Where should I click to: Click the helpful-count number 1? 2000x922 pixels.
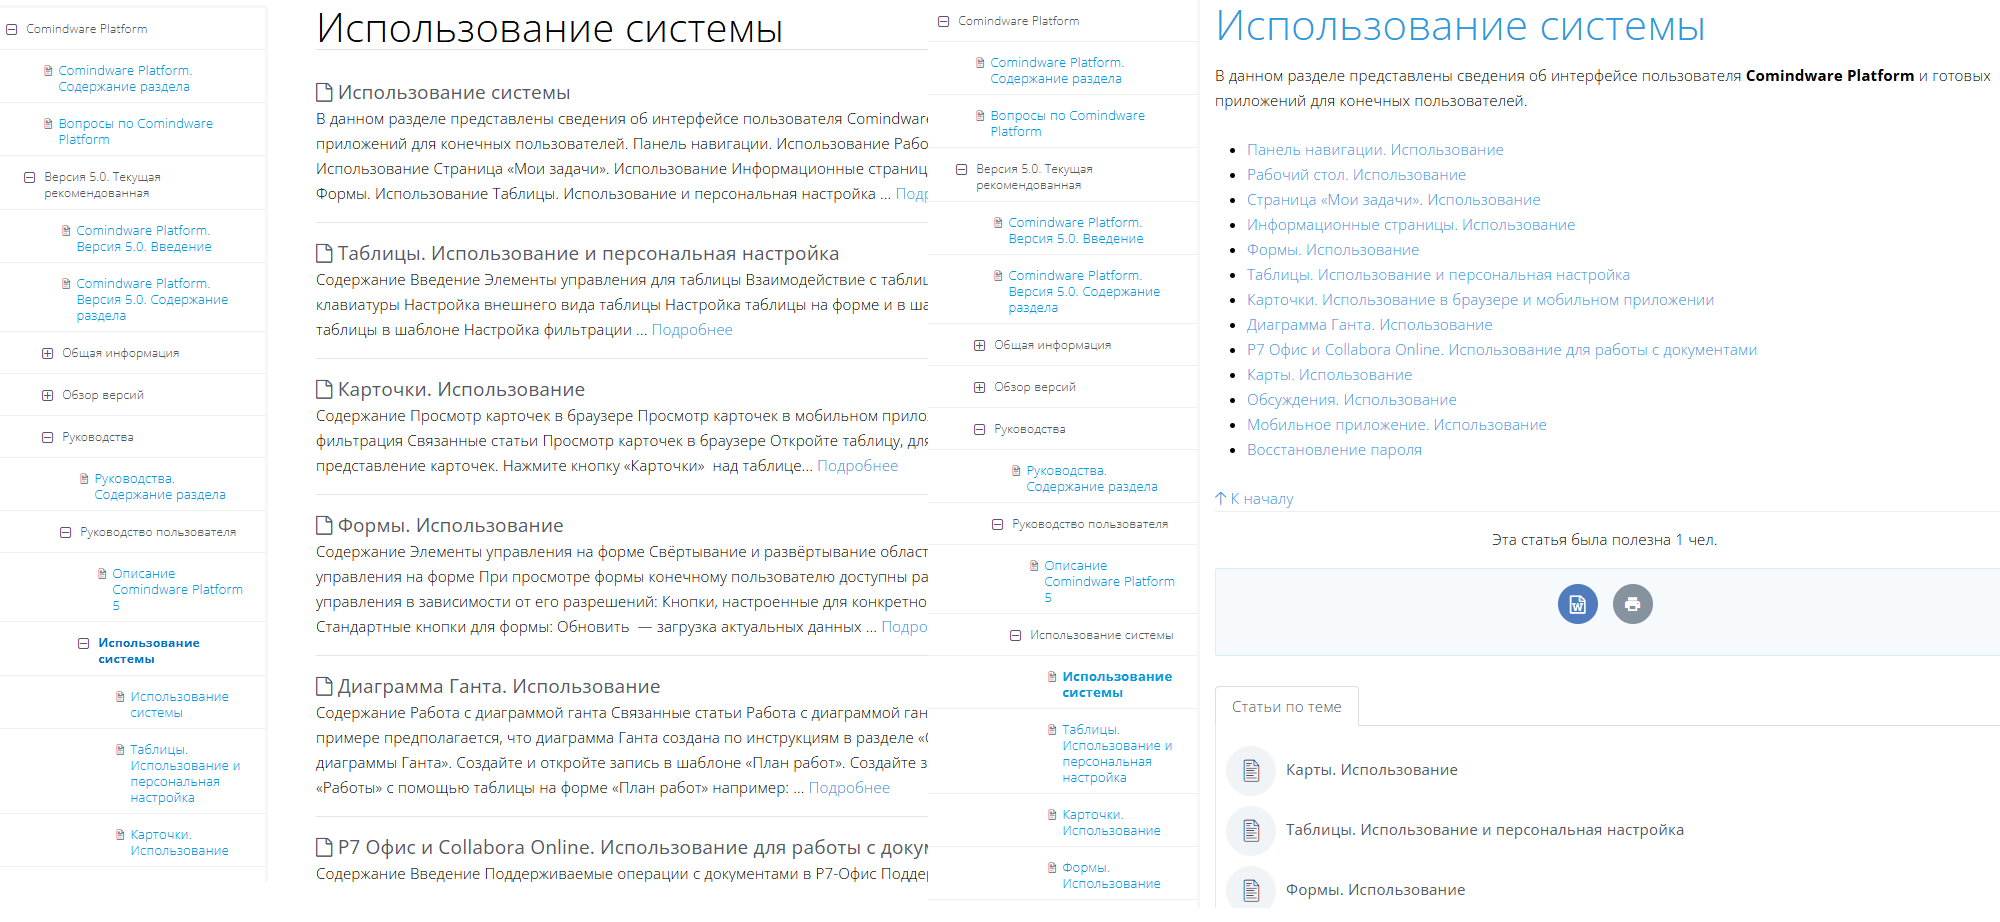point(1679,540)
